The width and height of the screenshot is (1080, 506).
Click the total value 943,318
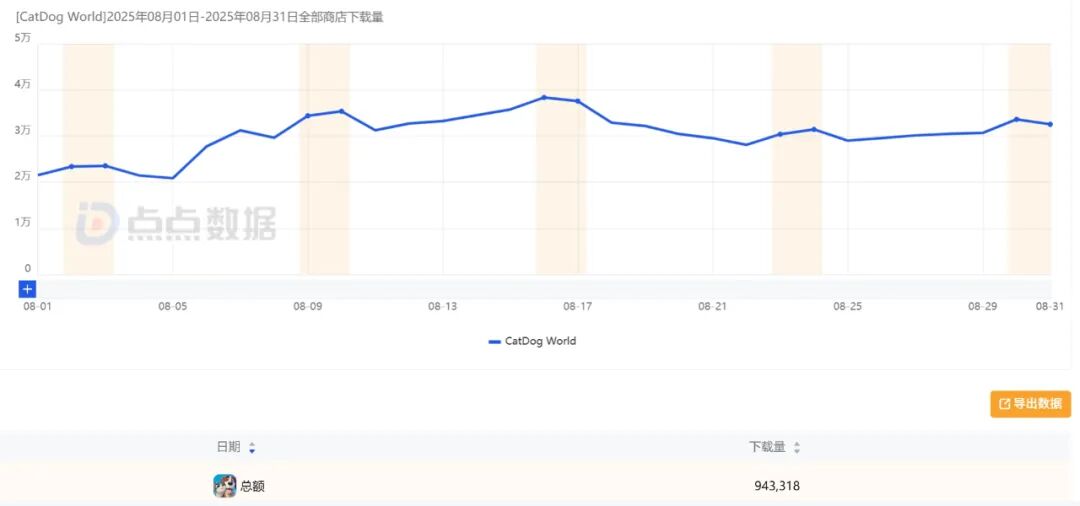point(777,486)
